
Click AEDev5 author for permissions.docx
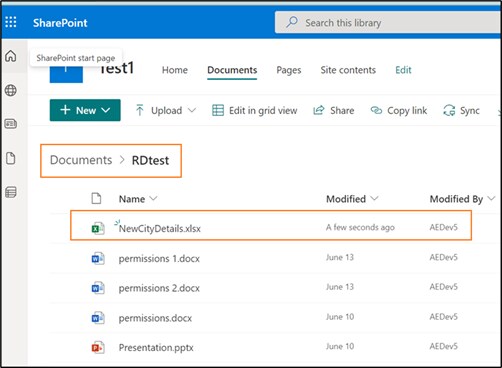[444, 317]
